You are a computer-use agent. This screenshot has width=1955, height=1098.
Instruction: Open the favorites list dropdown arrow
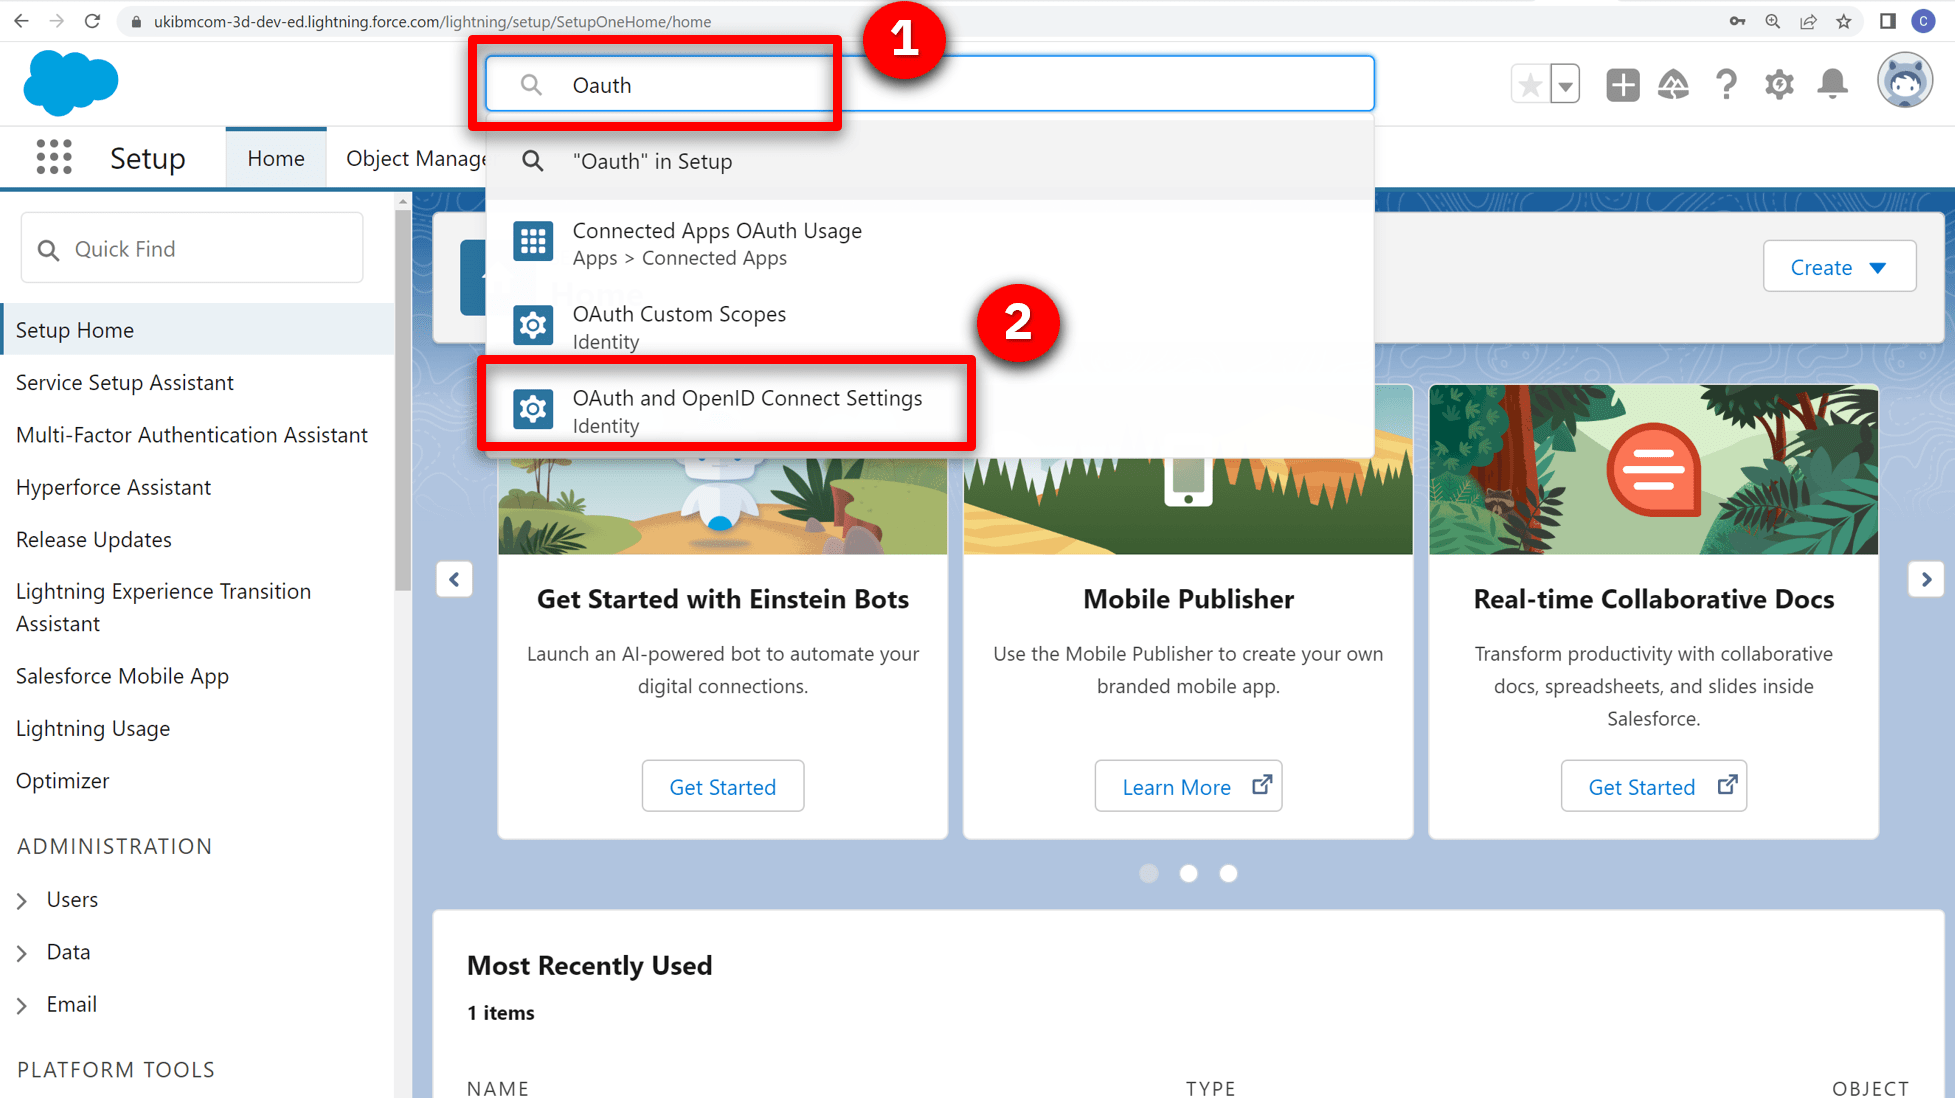pos(1565,85)
